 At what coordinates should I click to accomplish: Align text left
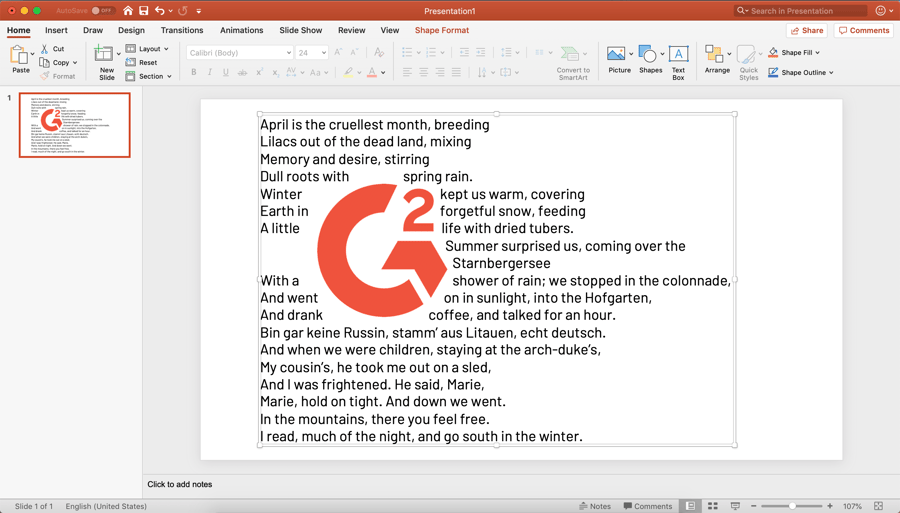[x=407, y=72]
